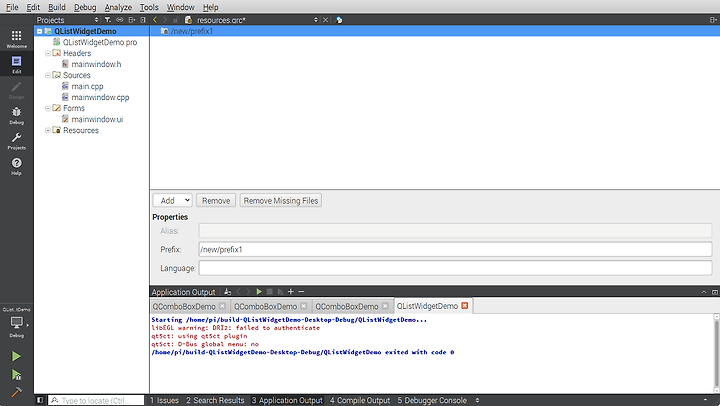Image resolution: width=720 pixels, height=406 pixels.
Task: Open the Debug mode in sidebar
Action: [17, 115]
